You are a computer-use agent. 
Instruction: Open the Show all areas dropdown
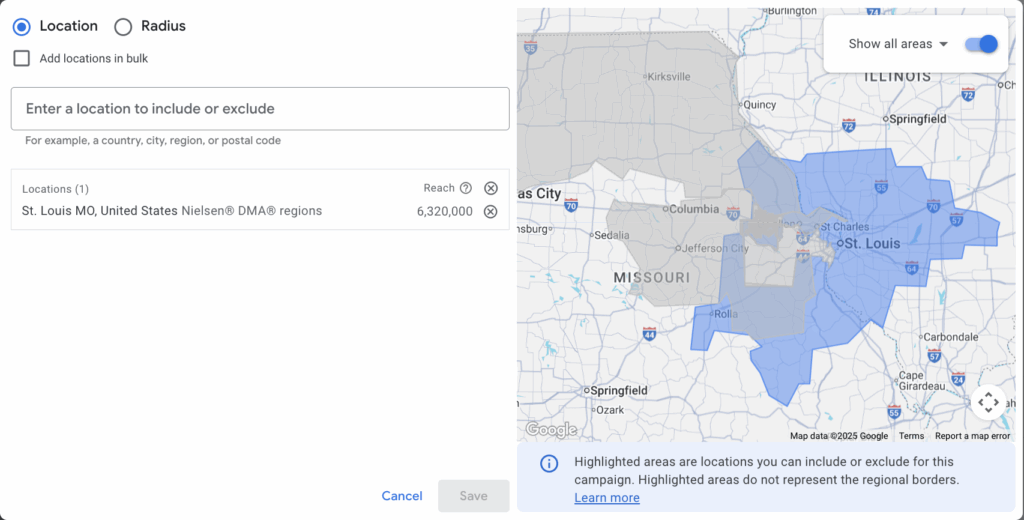(897, 44)
